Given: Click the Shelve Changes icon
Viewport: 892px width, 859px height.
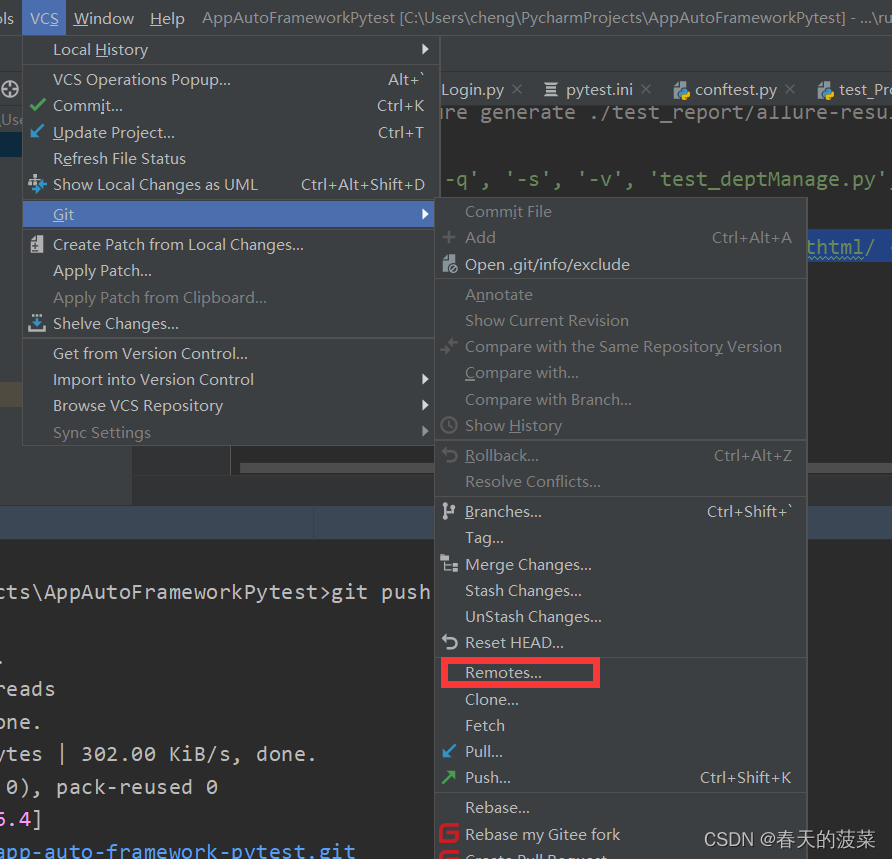Looking at the screenshot, I should click(x=37, y=323).
